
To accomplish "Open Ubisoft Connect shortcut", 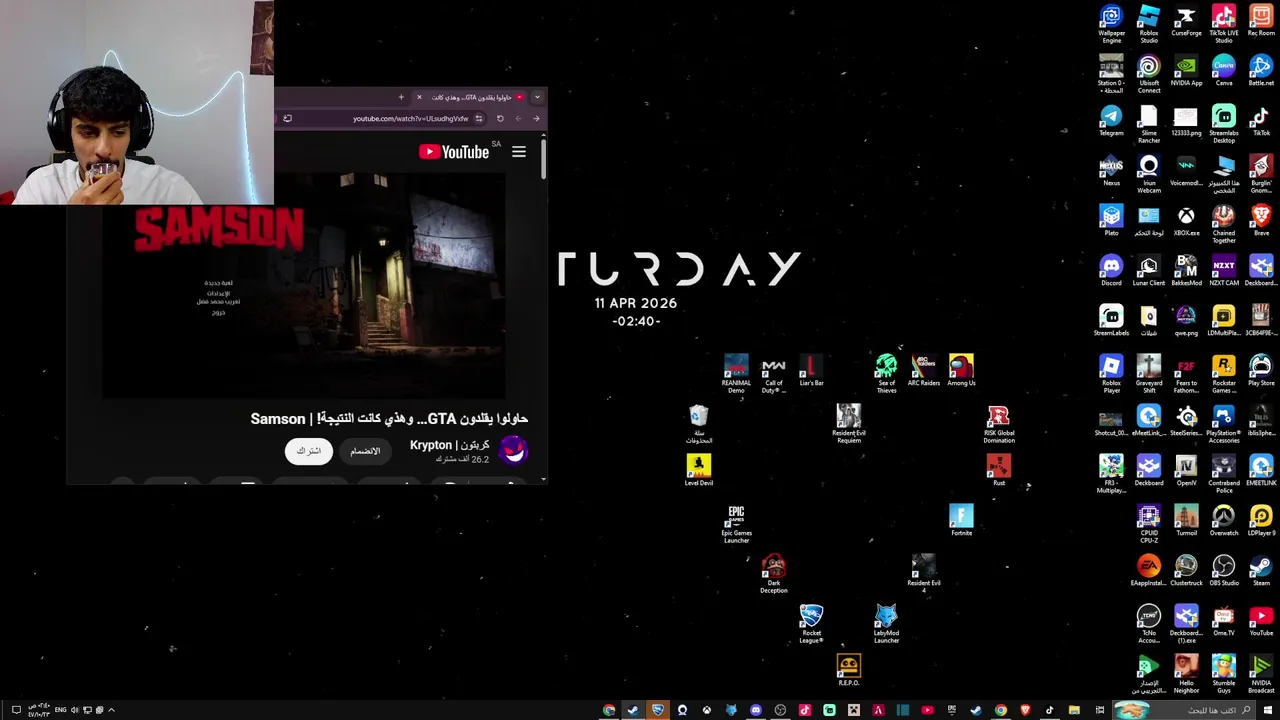I will point(1149,74).
